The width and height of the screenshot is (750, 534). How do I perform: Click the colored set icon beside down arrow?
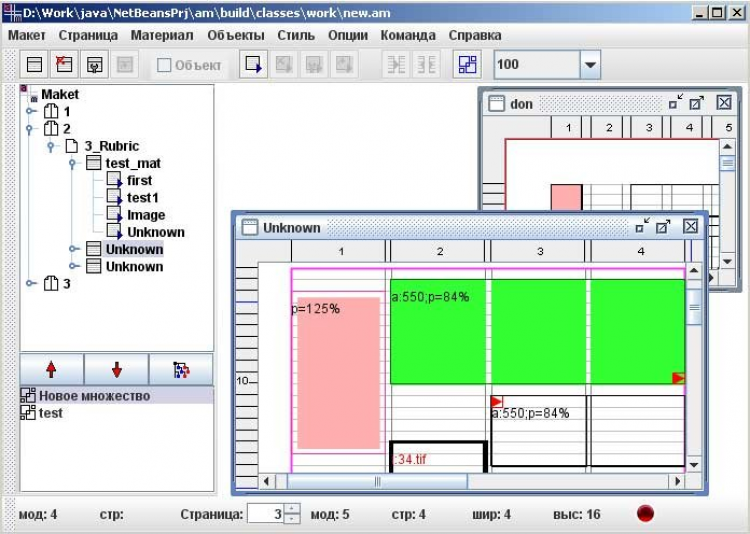click(181, 370)
